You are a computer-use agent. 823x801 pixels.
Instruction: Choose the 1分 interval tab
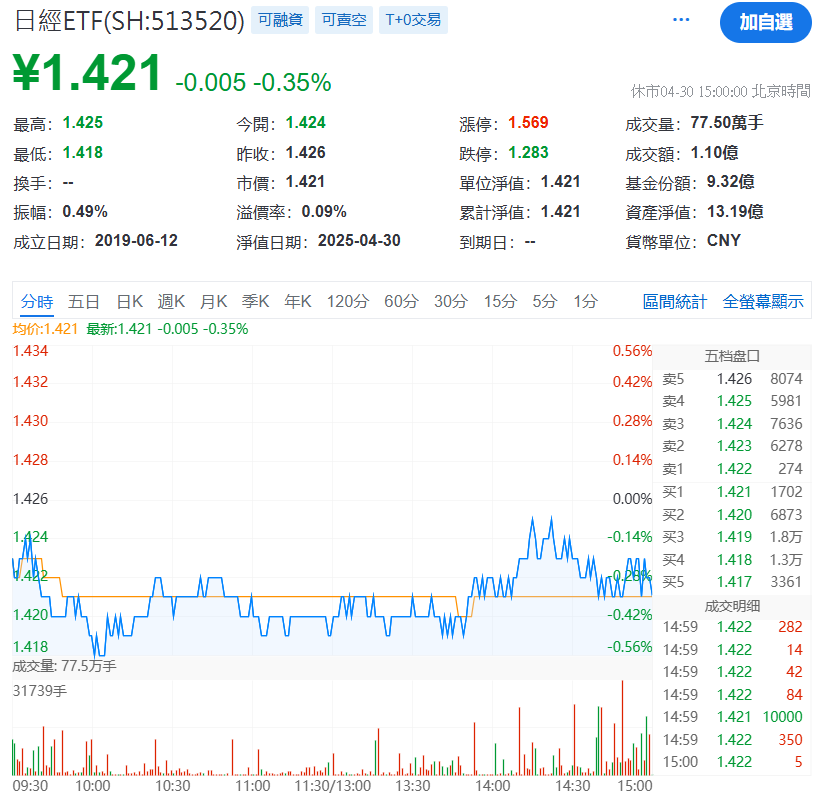click(585, 302)
